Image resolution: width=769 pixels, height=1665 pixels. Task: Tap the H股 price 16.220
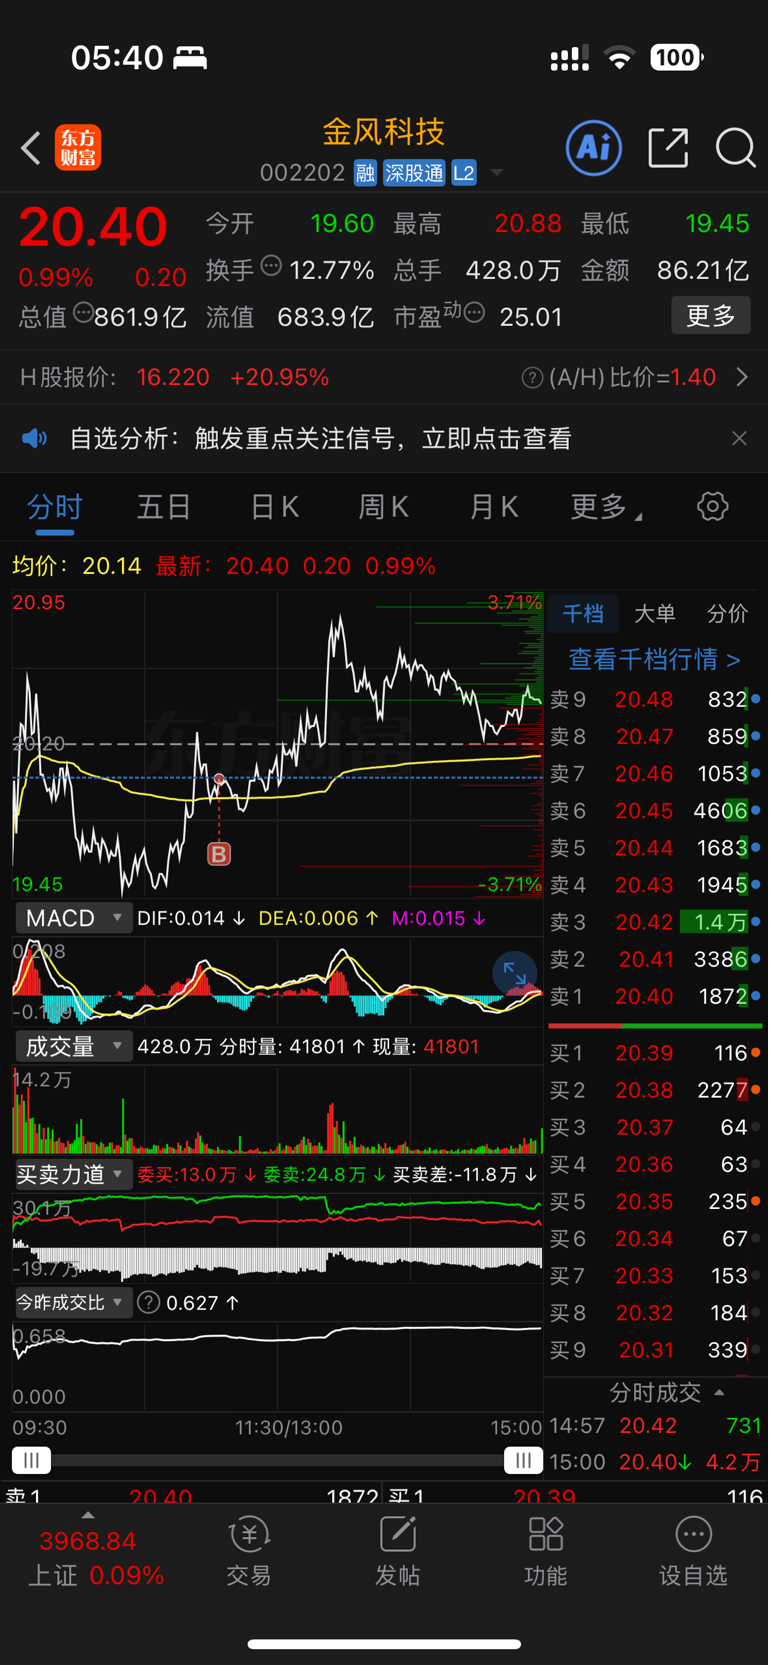[173, 377]
